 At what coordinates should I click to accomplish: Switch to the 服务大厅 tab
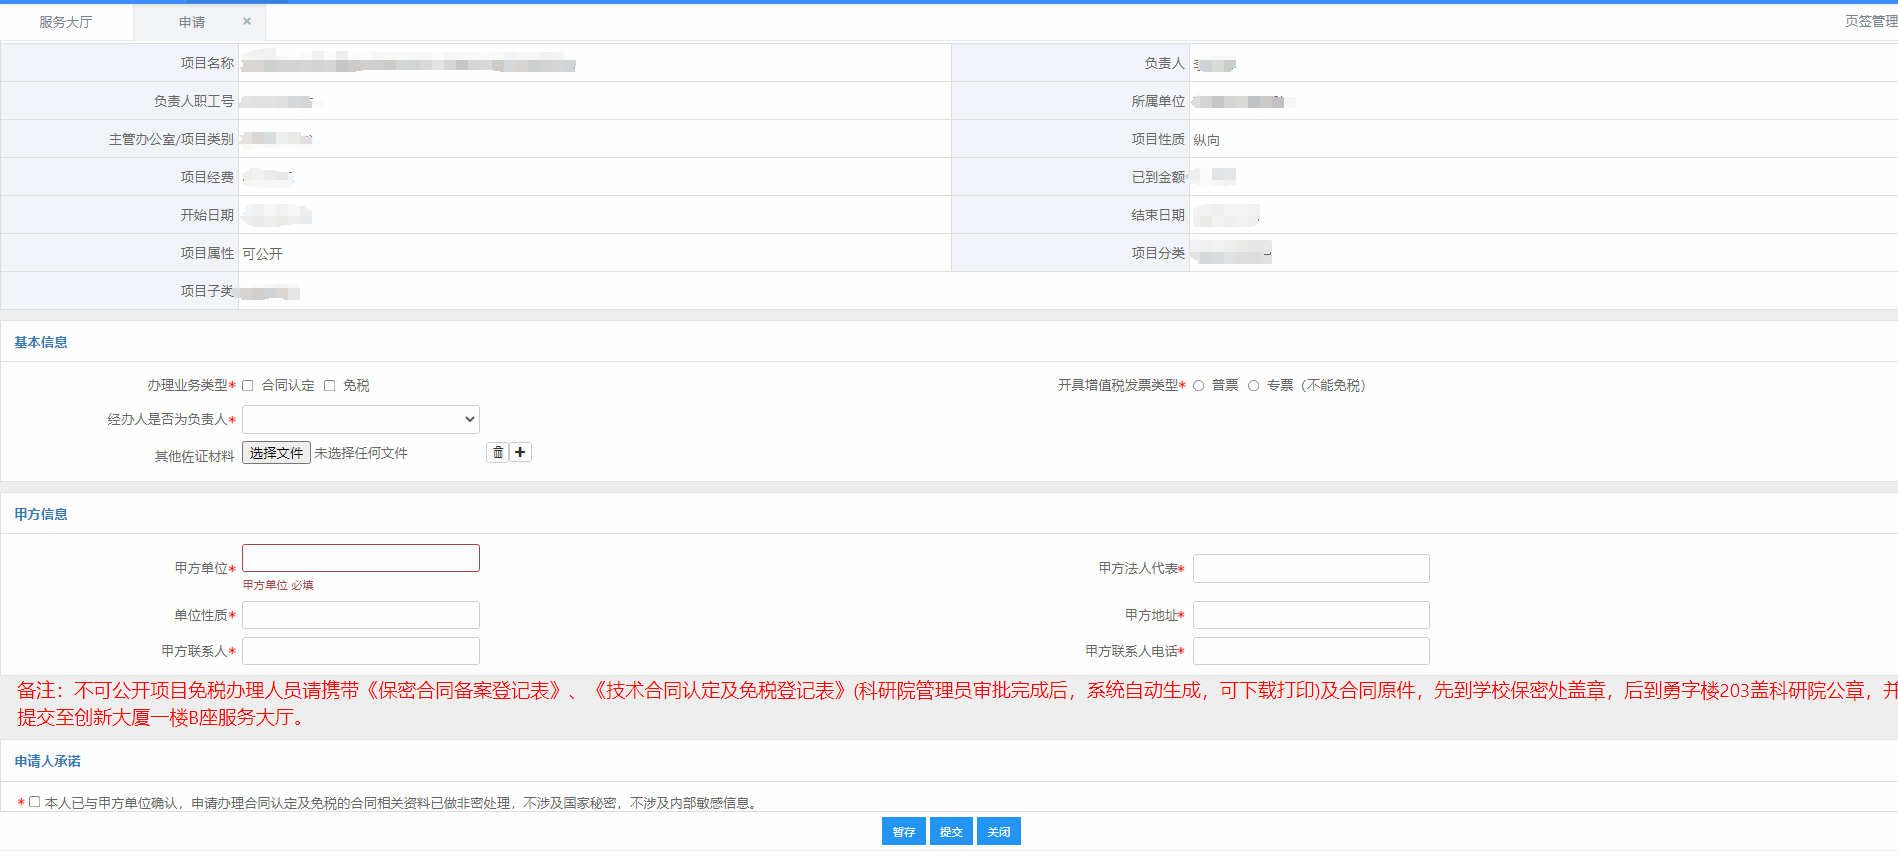[66, 22]
